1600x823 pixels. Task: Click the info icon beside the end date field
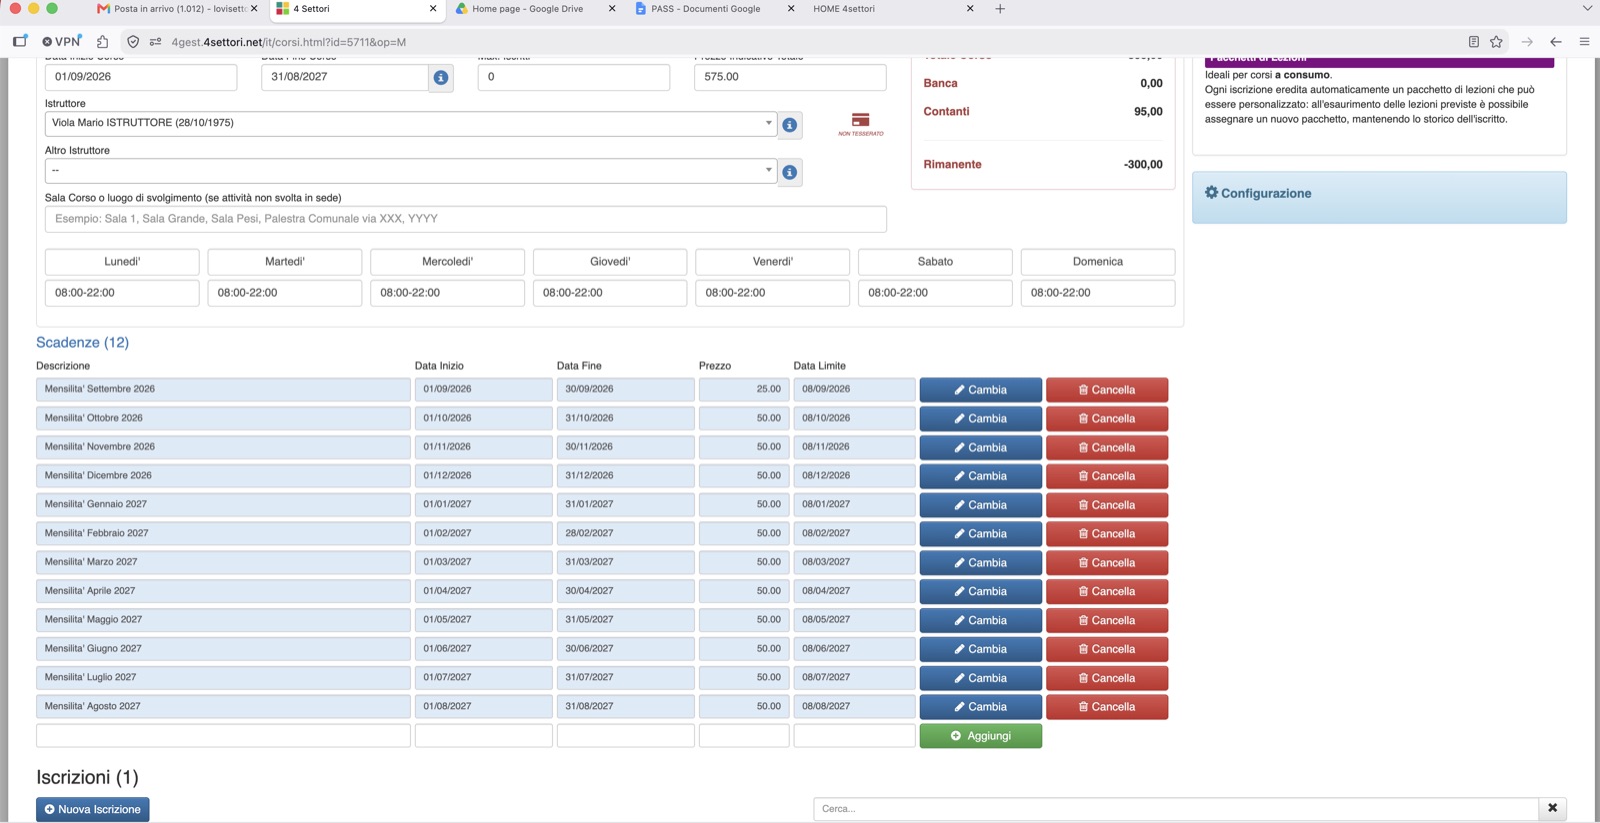[441, 77]
